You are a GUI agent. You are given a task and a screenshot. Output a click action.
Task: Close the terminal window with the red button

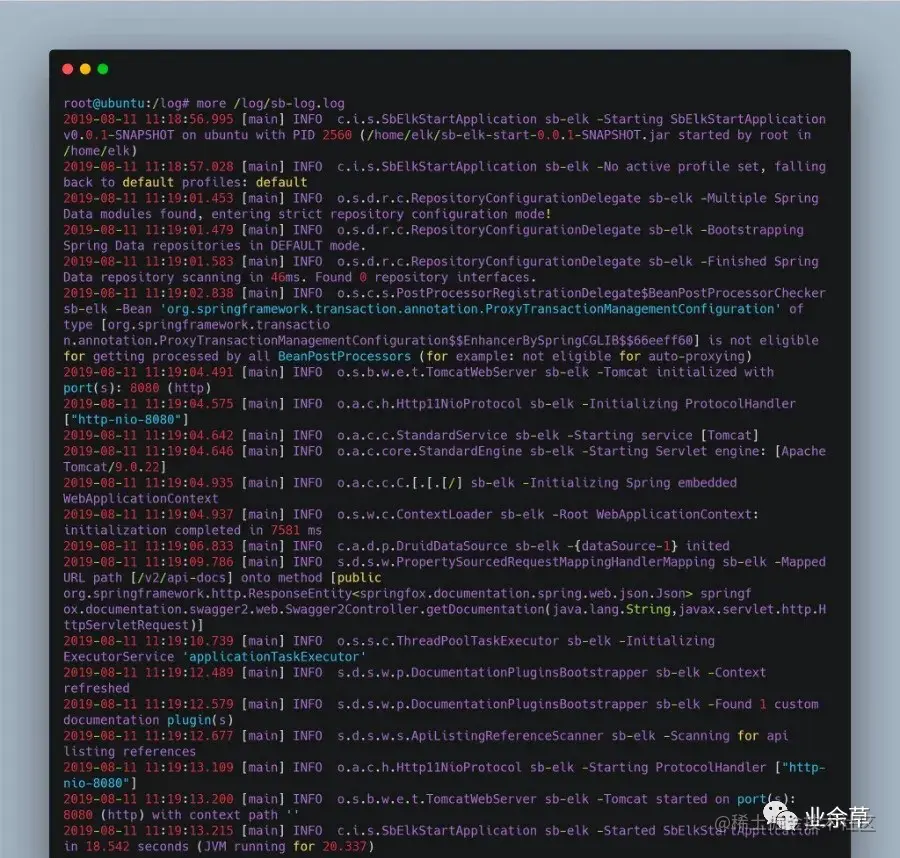pyautogui.click(x=68, y=69)
